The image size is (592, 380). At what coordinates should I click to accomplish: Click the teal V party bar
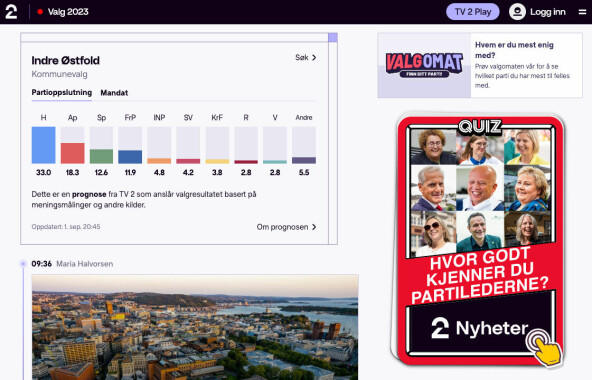pyautogui.click(x=275, y=162)
